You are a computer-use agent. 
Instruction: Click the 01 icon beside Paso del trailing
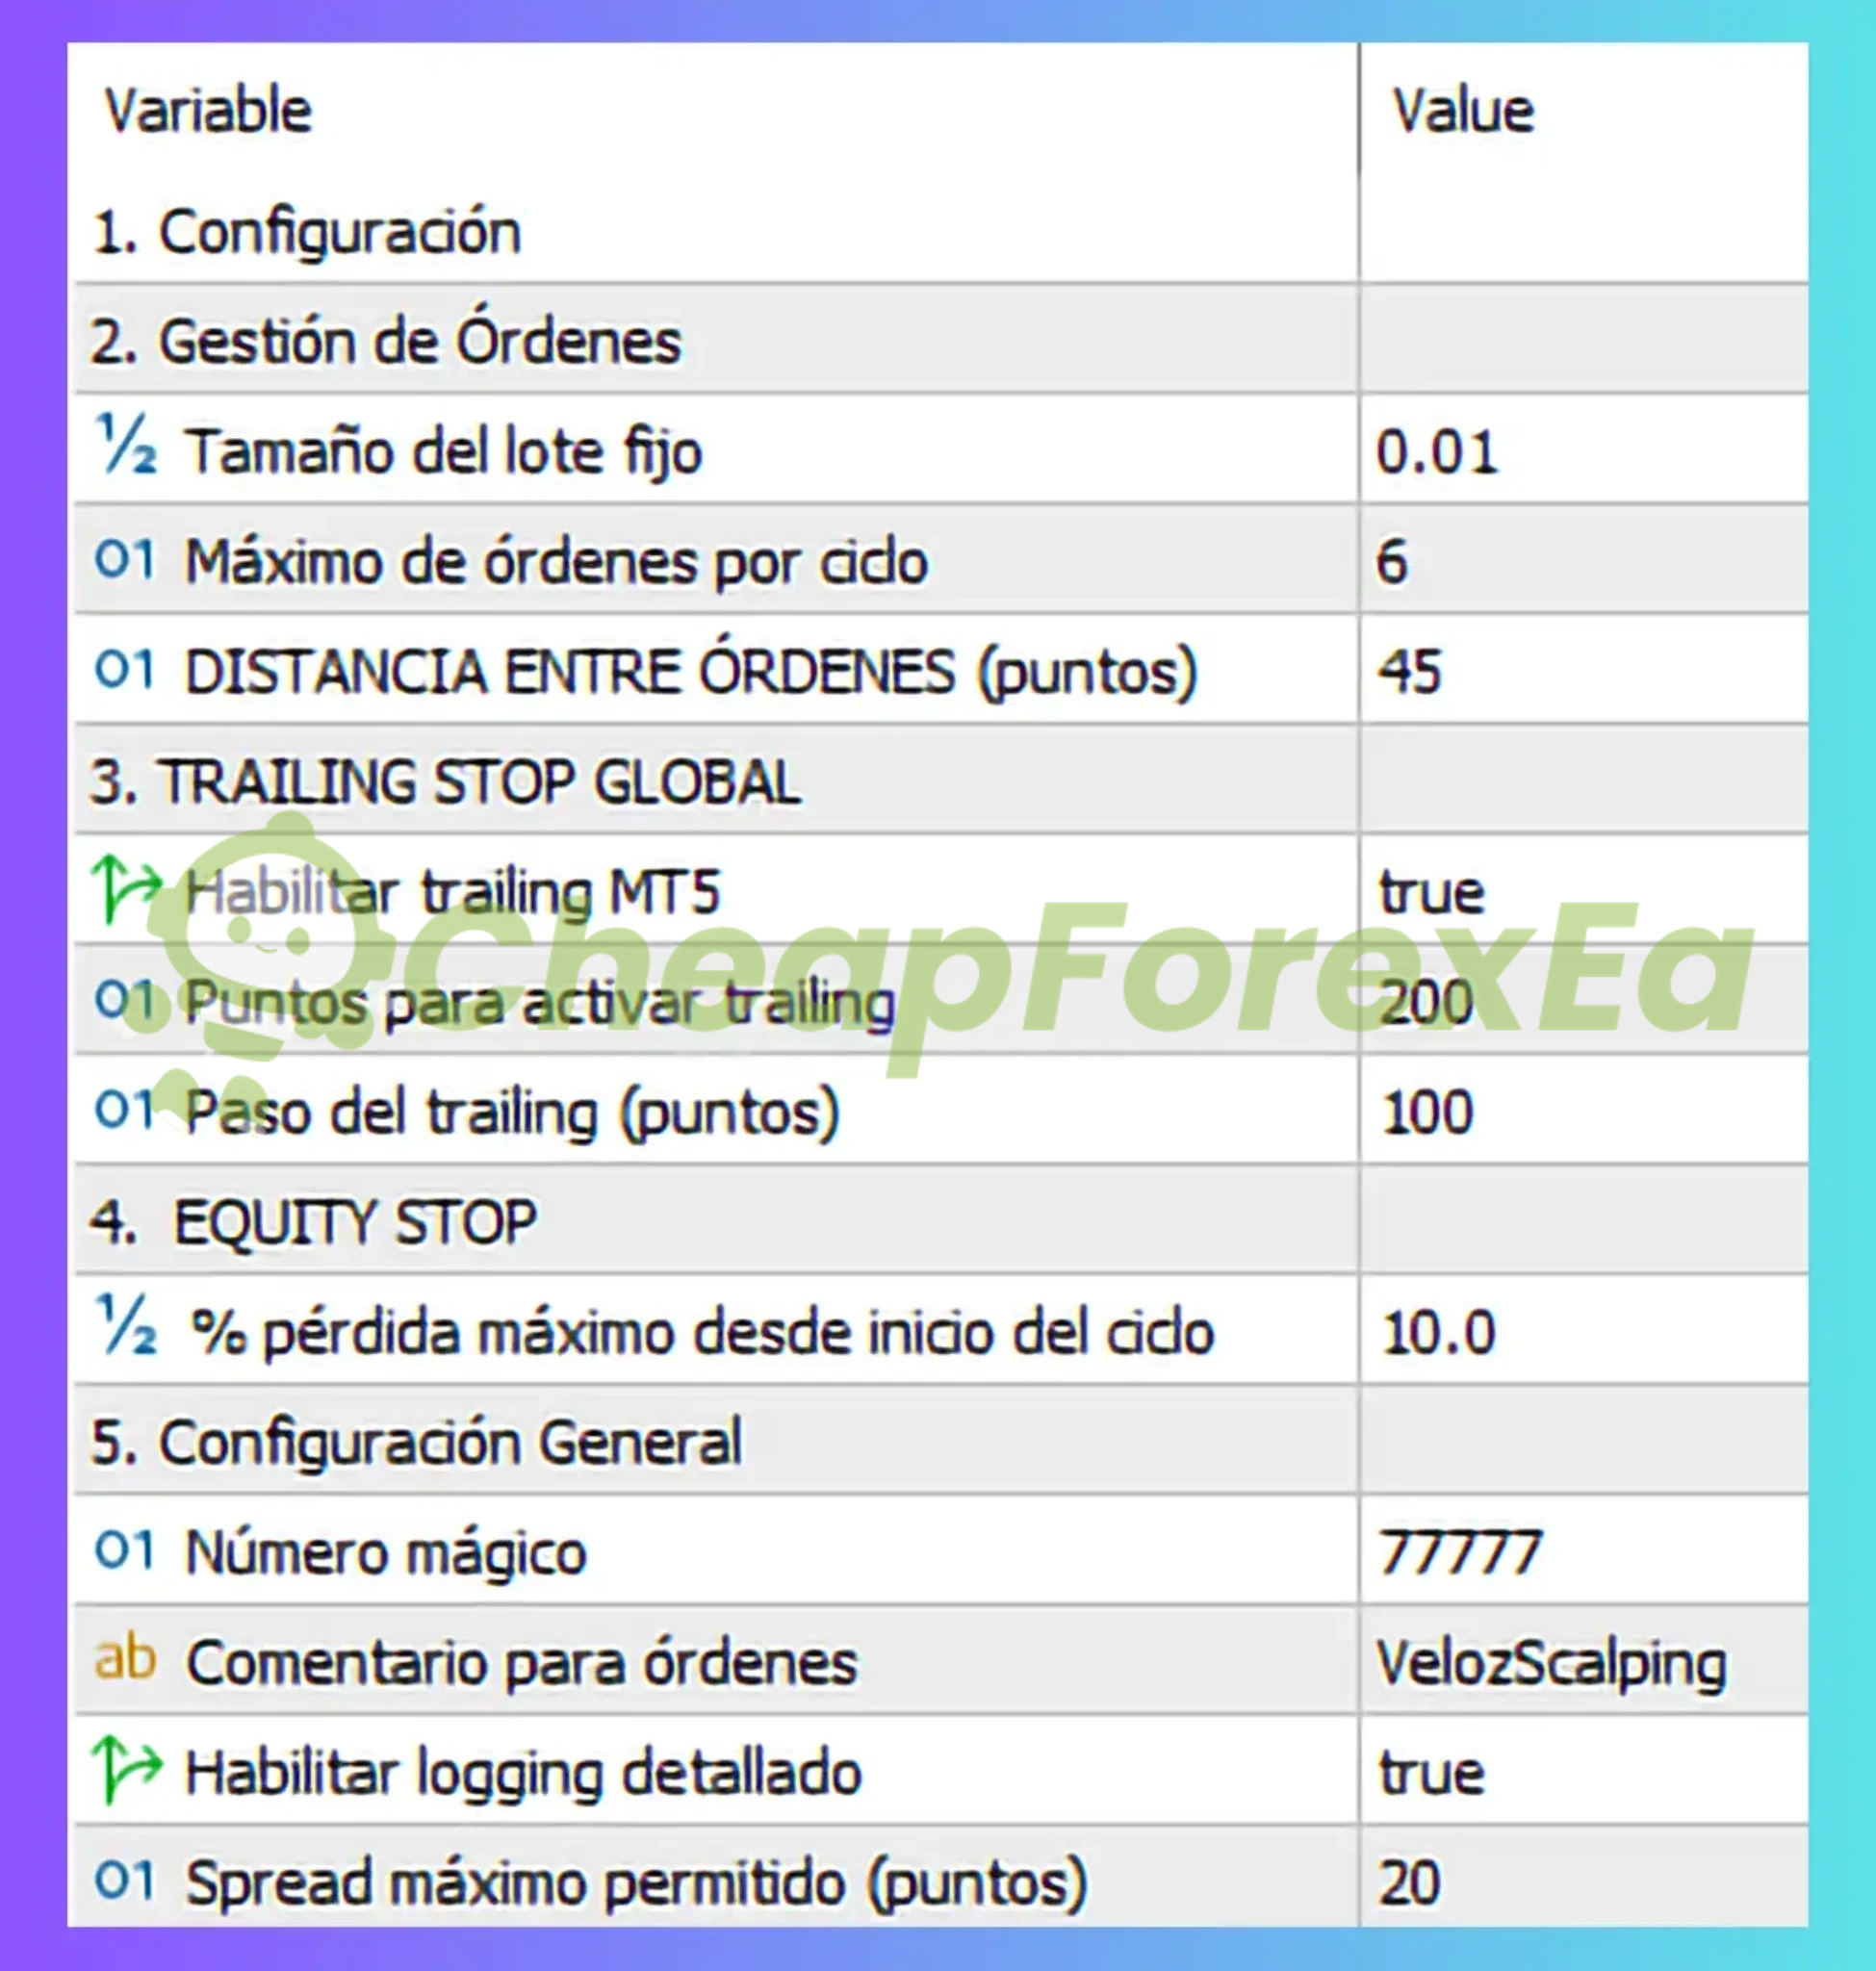[x=125, y=1108]
